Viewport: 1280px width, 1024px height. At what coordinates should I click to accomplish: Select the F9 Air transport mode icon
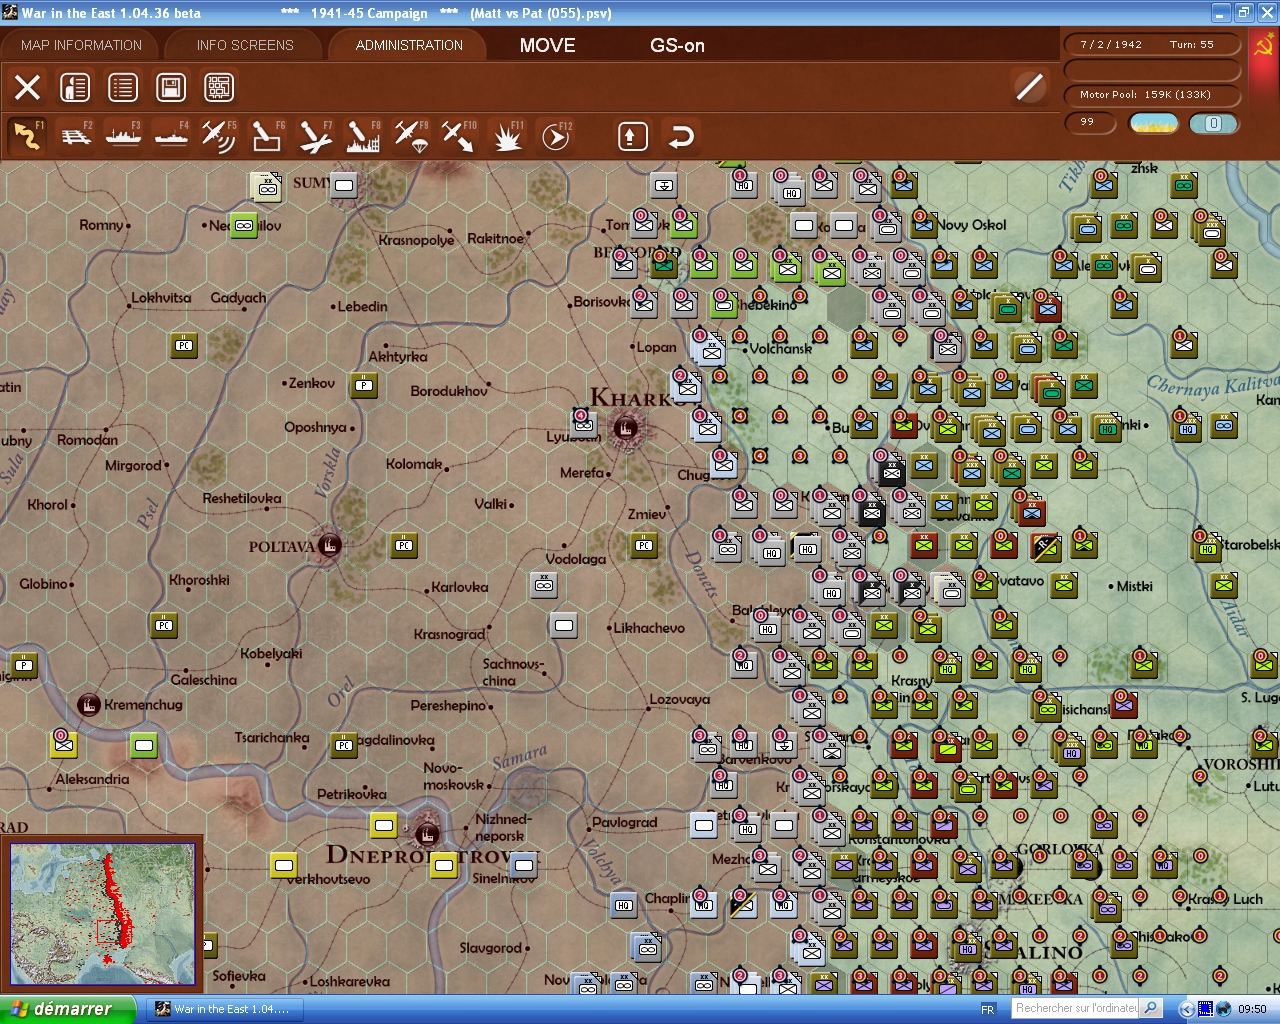coord(411,136)
